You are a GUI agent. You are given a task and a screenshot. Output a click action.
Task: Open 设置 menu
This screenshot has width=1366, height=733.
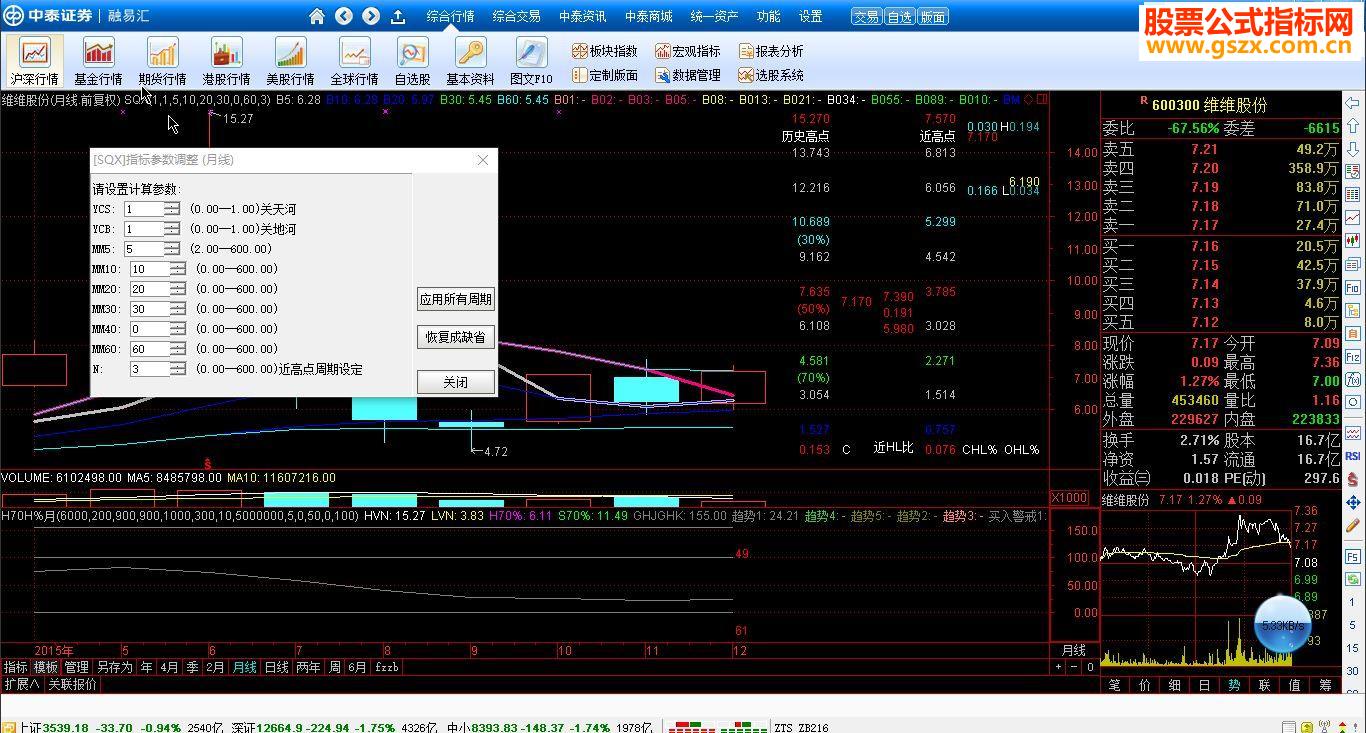[810, 16]
